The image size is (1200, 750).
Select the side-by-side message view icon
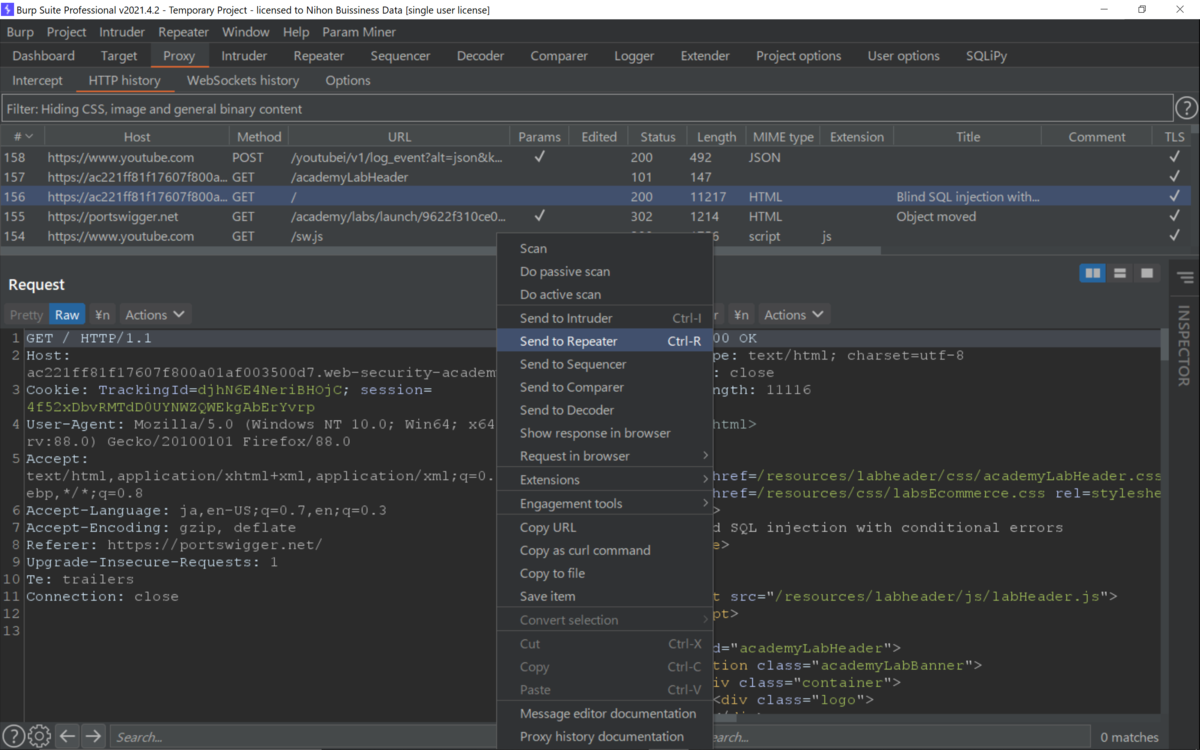tap(1091, 272)
